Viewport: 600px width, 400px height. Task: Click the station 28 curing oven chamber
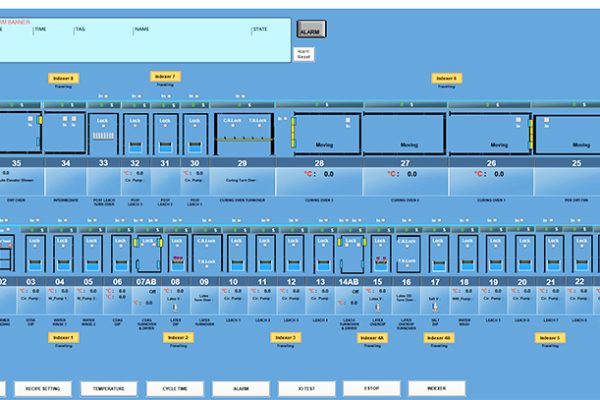(327, 134)
